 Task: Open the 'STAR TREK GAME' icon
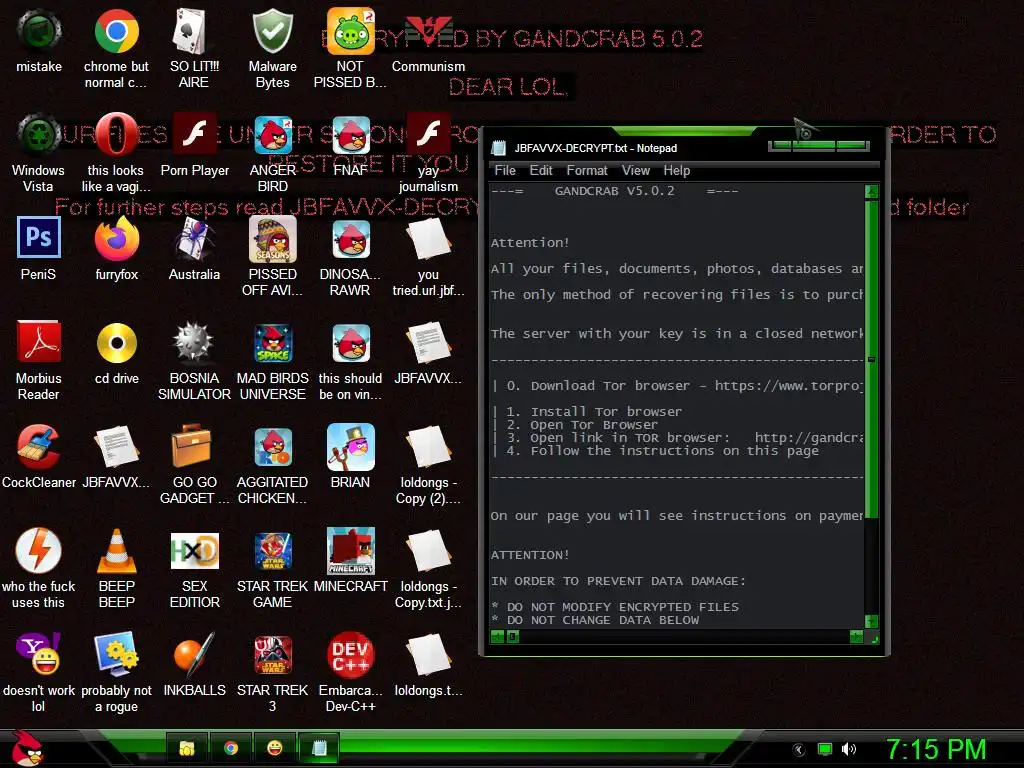click(x=272, y=551)
